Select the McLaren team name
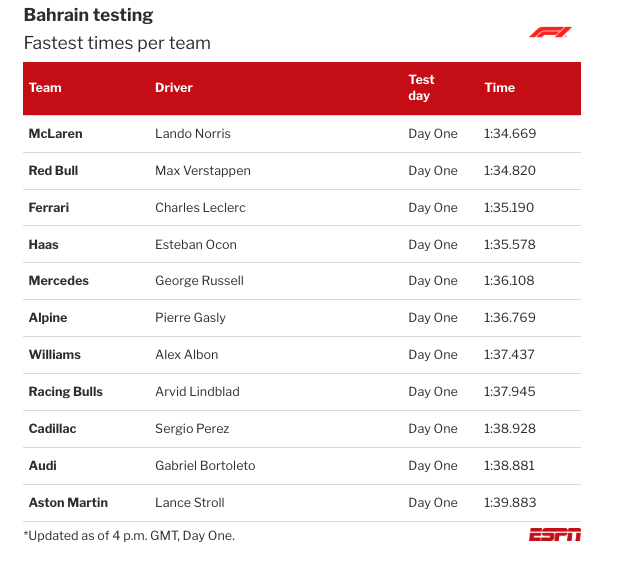The height and width of the screenshot is (570, 634). click(x=56, y=134)
